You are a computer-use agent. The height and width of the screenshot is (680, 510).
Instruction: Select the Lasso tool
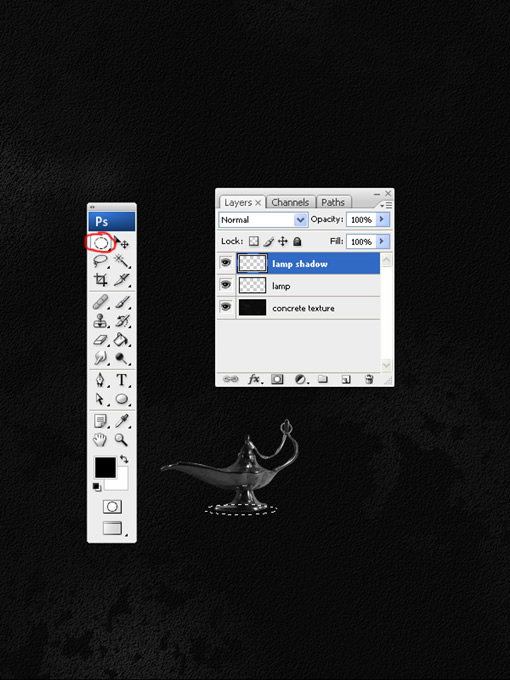tap(100, 261)
